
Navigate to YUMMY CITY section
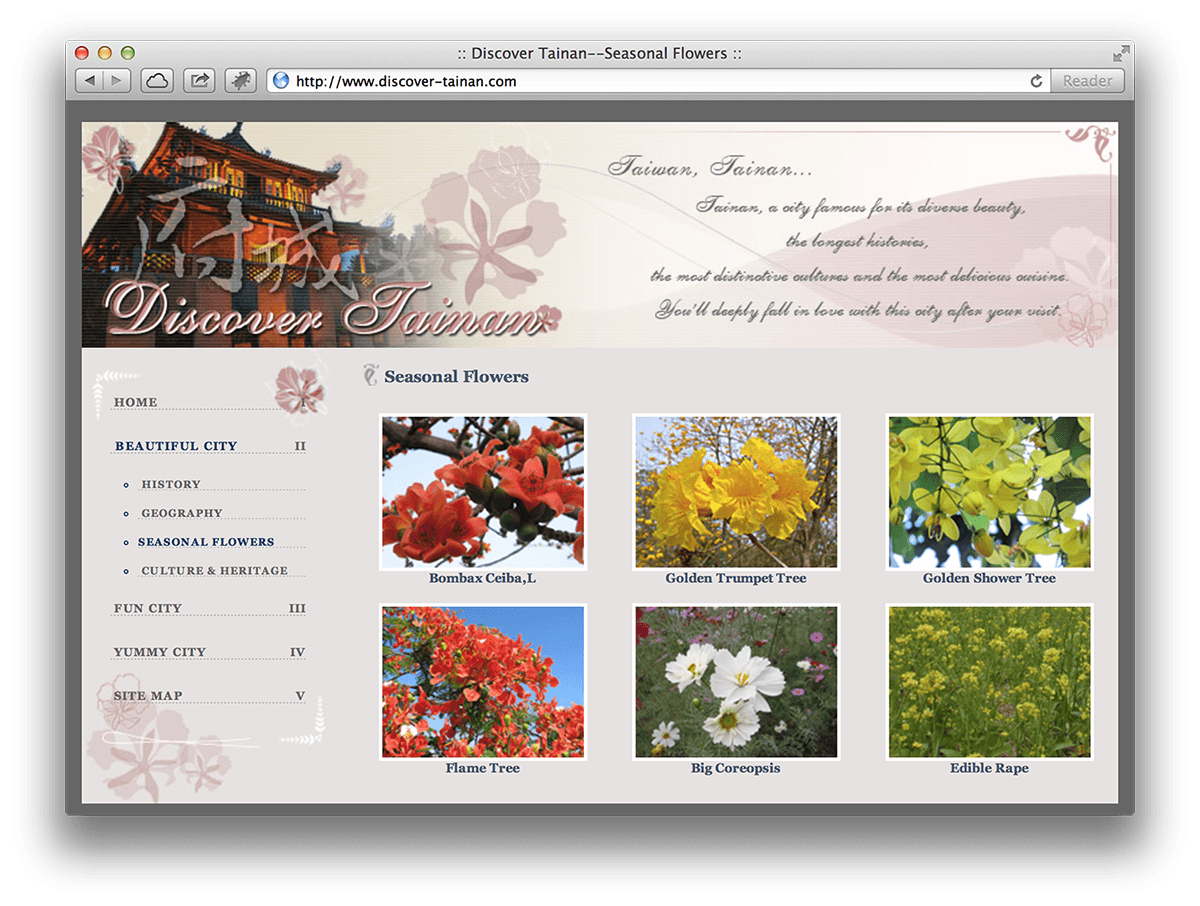160,652
